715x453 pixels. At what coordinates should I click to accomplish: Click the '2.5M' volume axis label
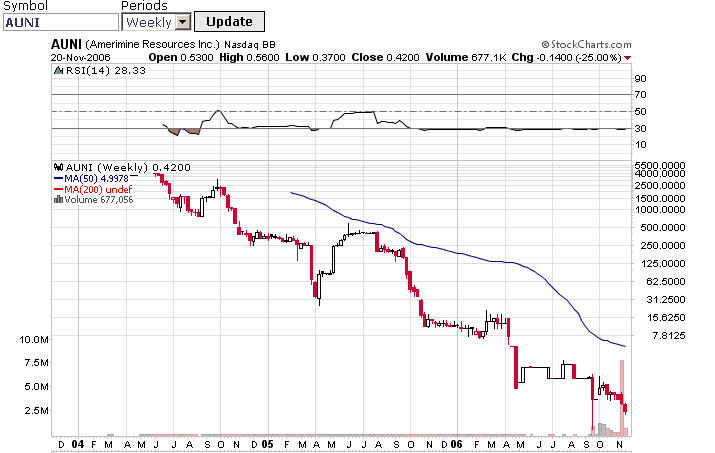[37, 410]
